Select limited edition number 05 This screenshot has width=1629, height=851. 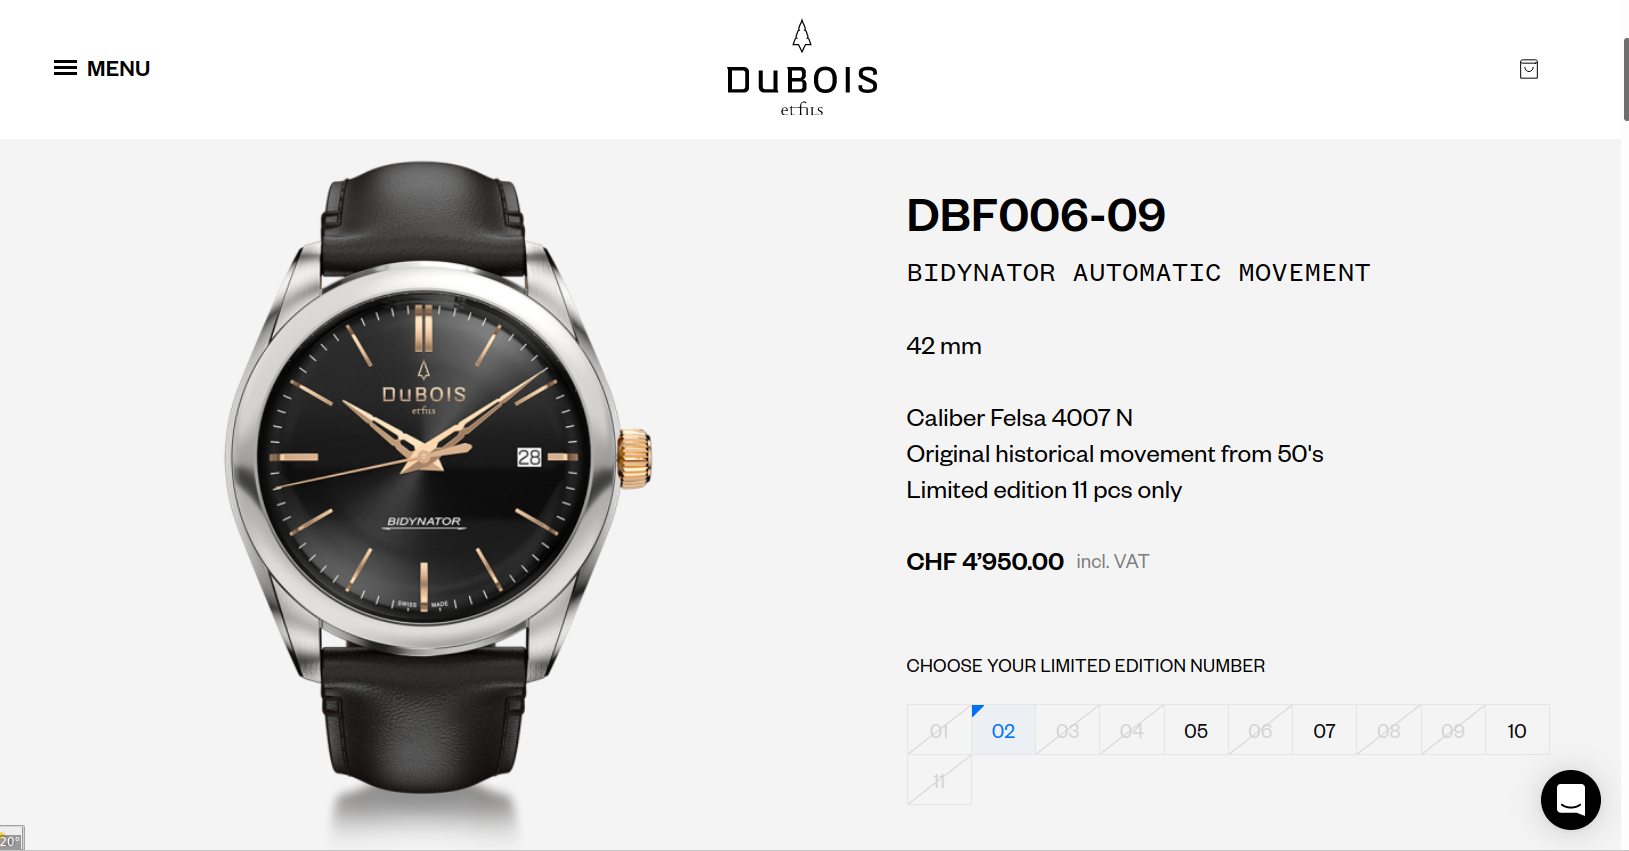coord(1196,730)
